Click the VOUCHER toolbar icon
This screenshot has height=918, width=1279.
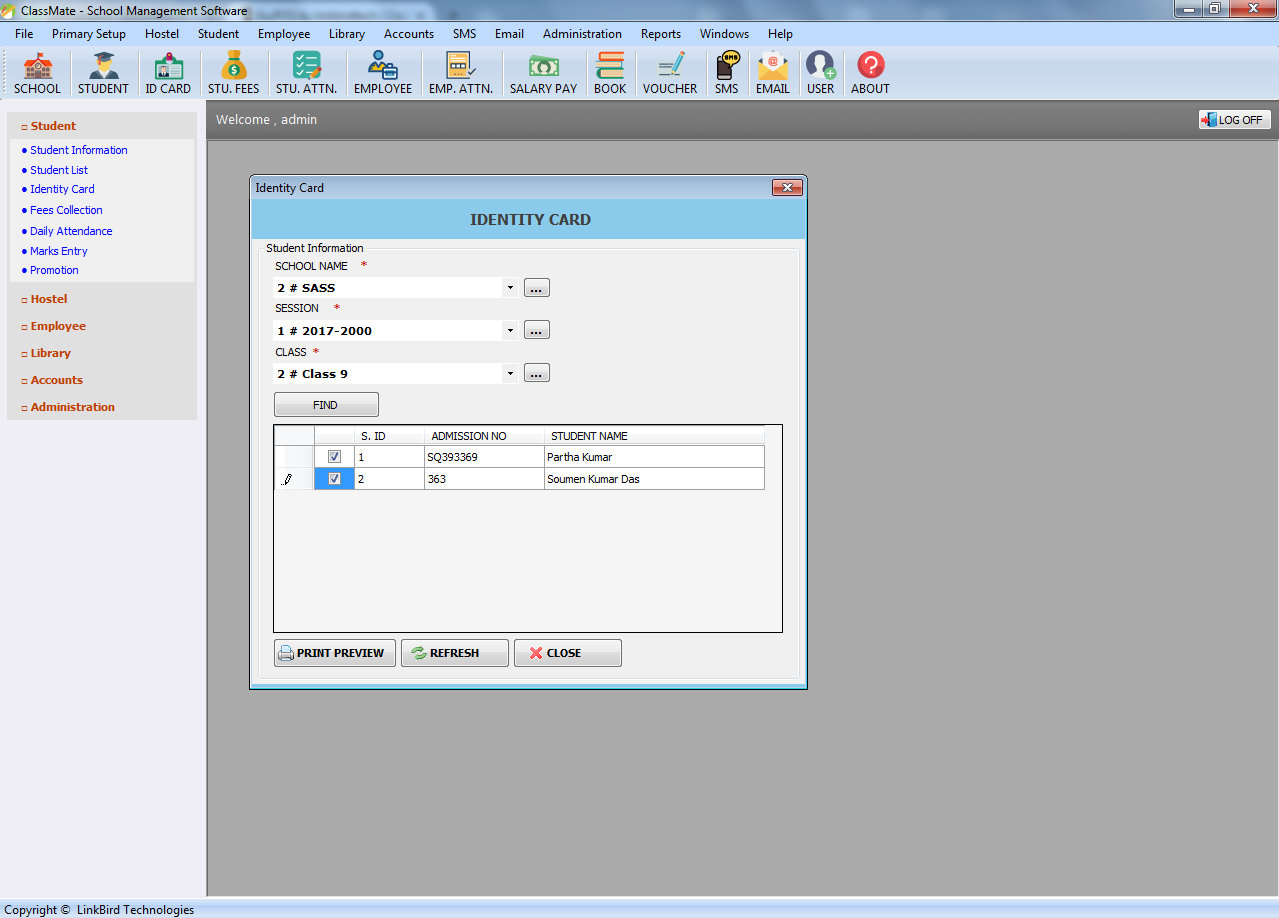pyautogui.click(x=669, y=71)
